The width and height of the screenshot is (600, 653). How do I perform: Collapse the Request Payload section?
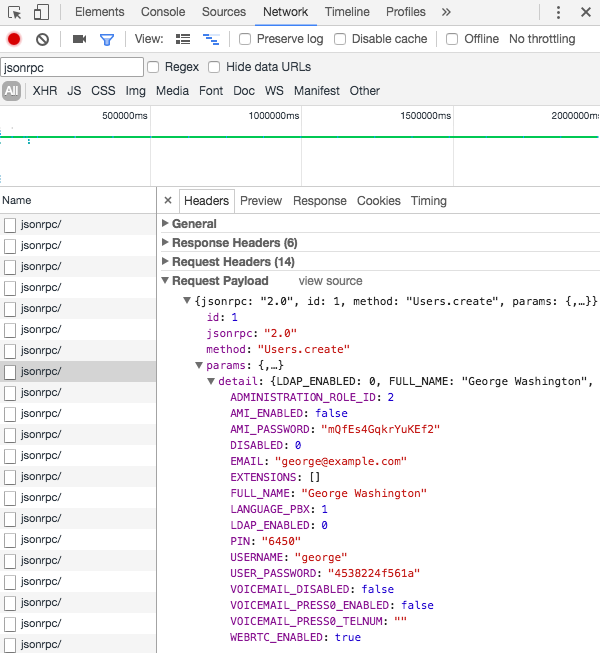coord(165,280)
